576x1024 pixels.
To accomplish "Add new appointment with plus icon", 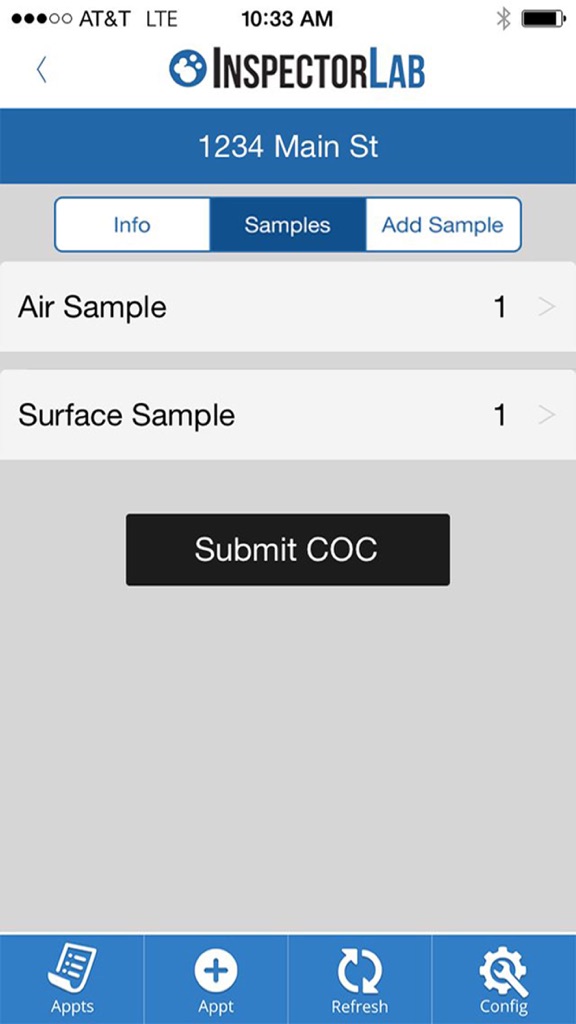I will (x=216, y=970).
